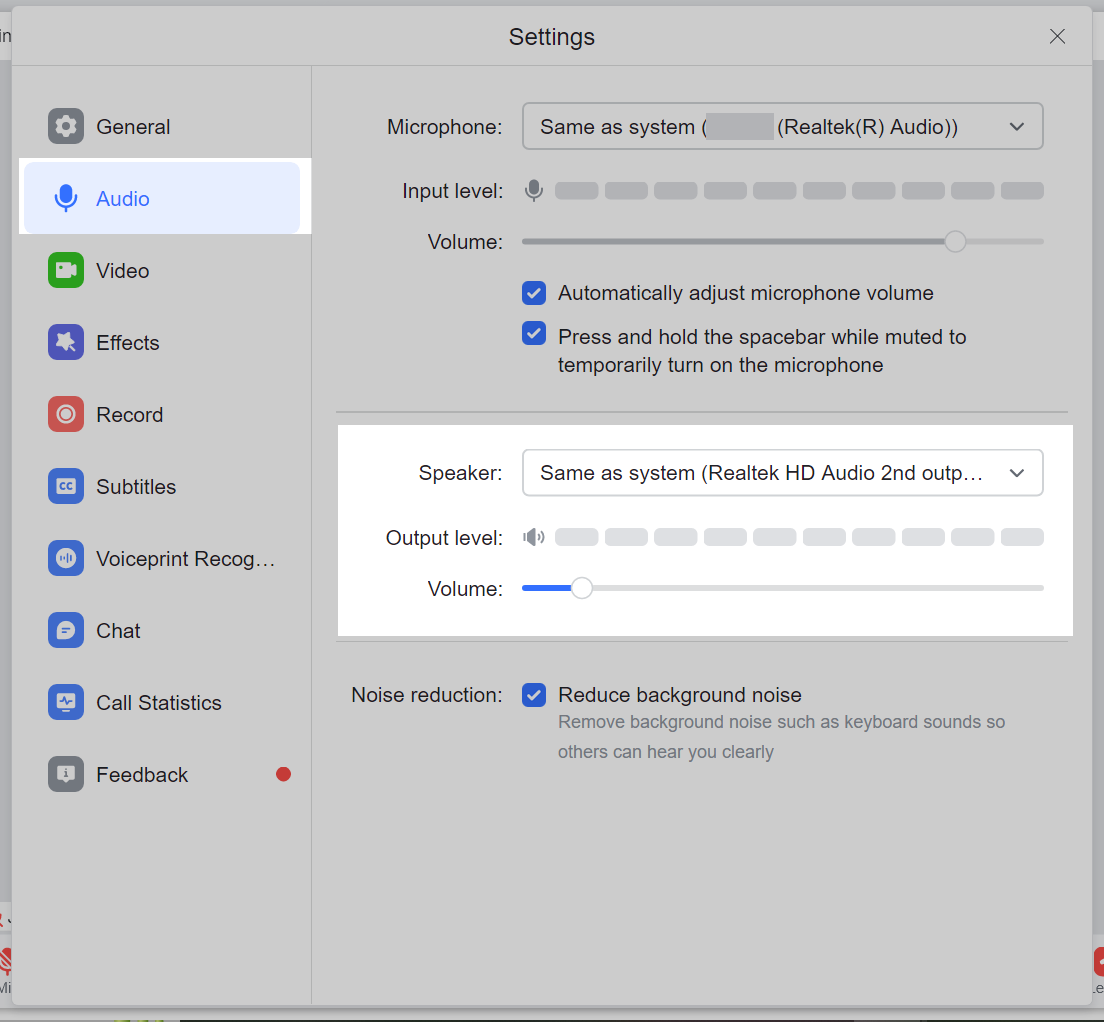Click the Call Statistics icon

(x=66, y=703)
